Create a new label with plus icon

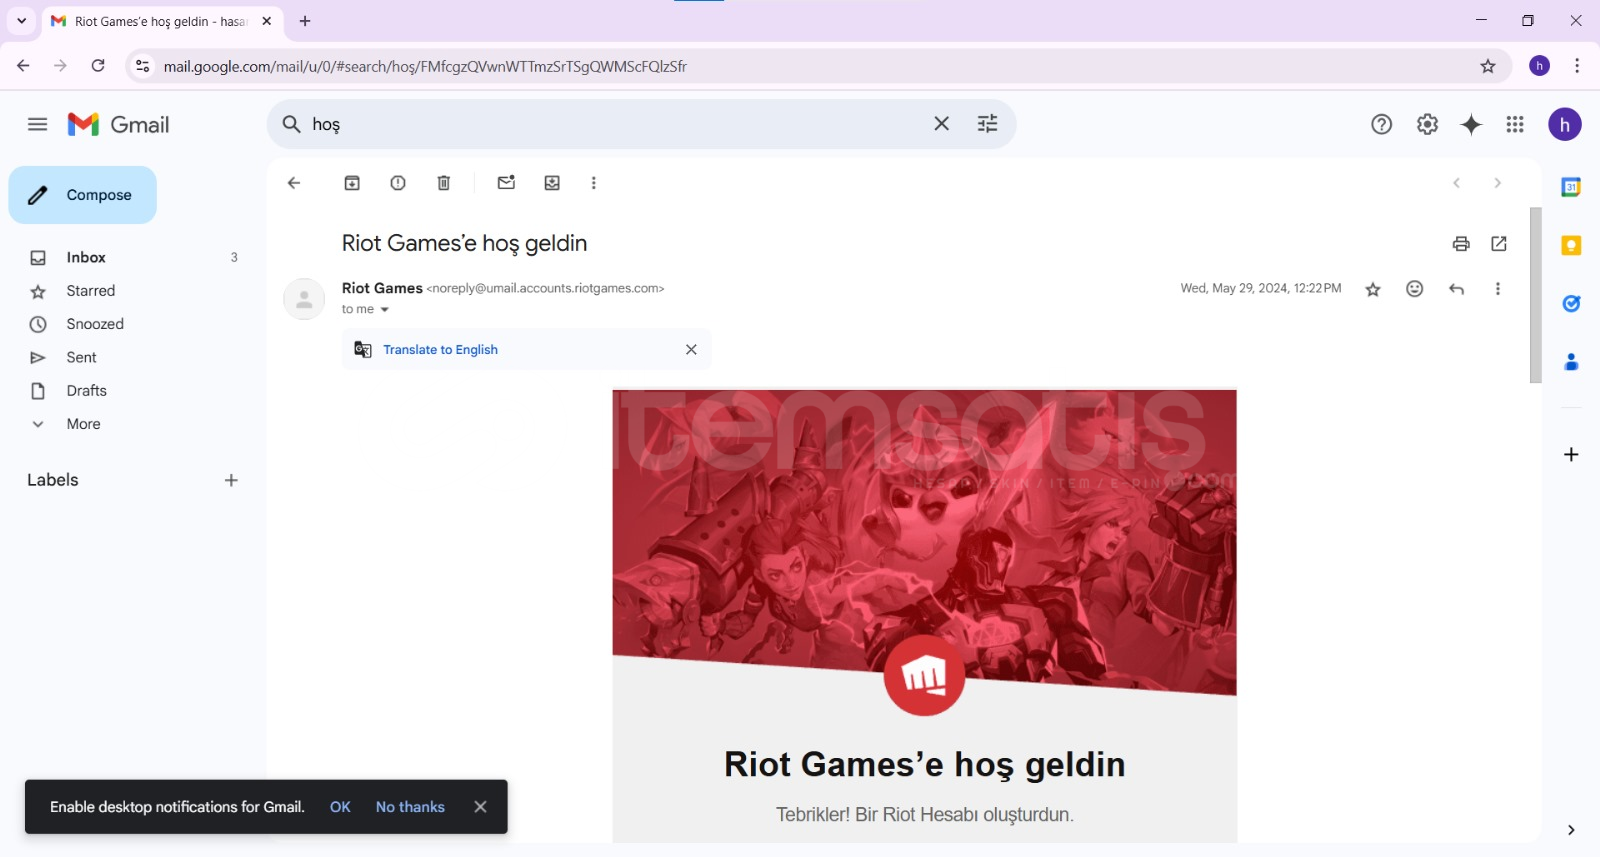[231, 481]
